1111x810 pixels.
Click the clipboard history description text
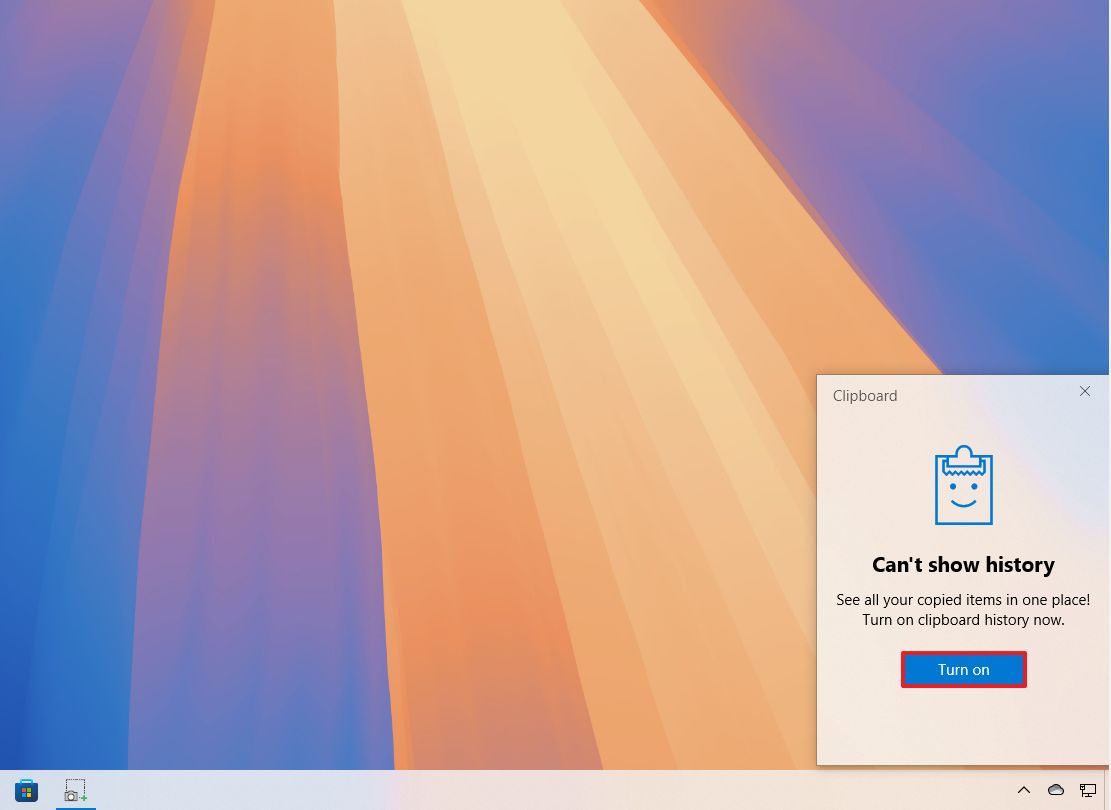click(963, 609)
